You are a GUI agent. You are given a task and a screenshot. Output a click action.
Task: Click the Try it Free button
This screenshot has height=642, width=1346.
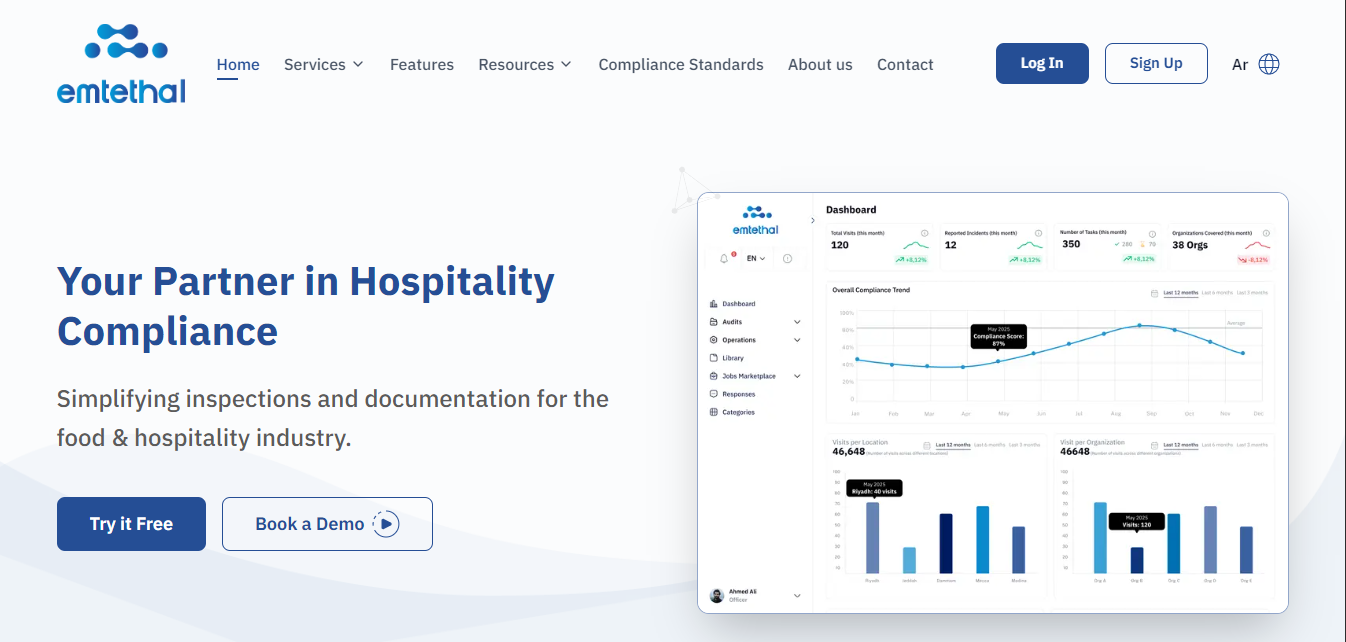(x=131, y=523)
